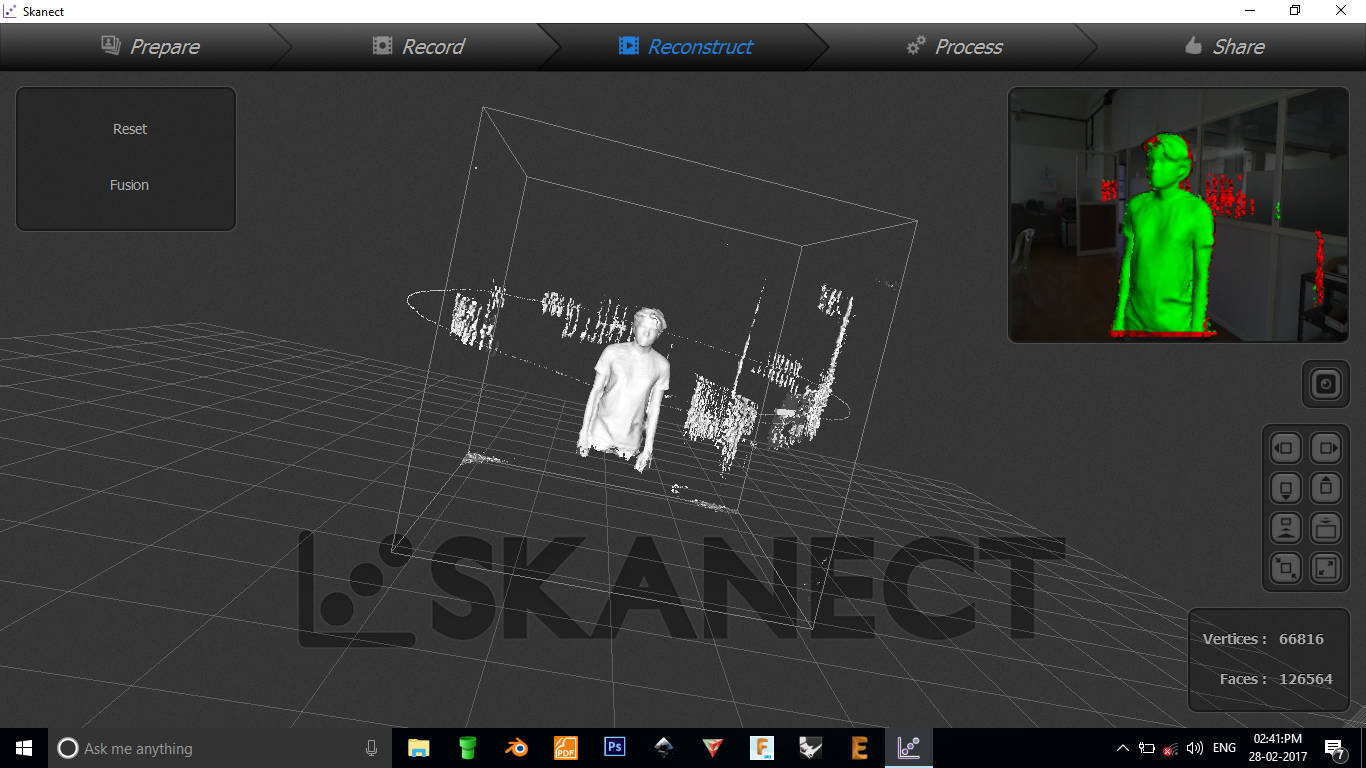Open the Share tab

(1223, 46)
